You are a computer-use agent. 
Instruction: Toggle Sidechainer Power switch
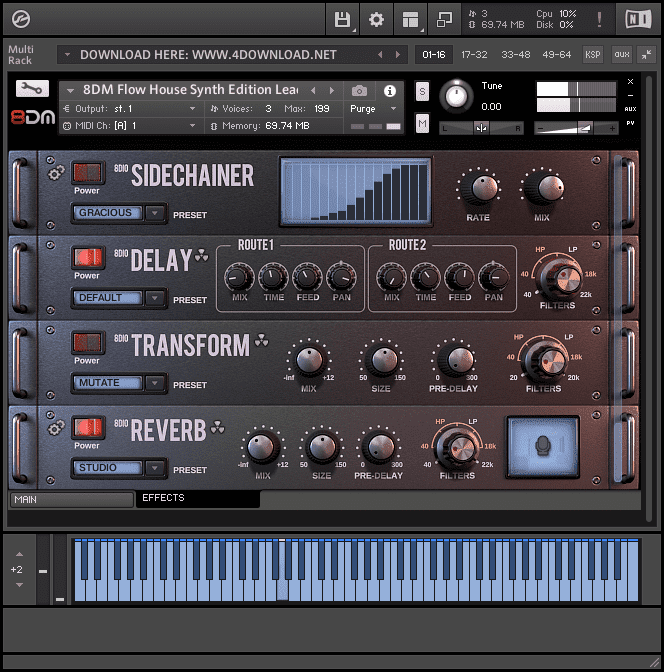pos(88,172)
